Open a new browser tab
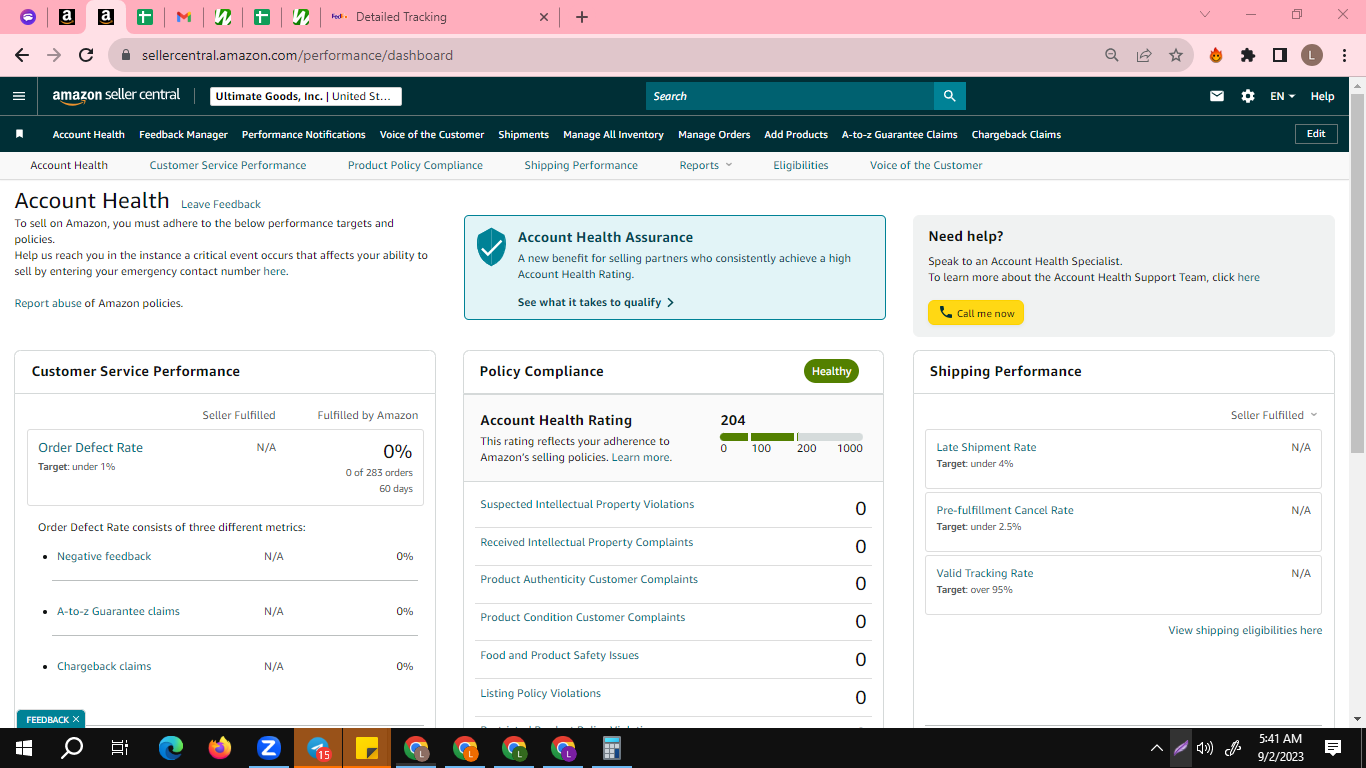1366x768 pixels. click(582, 17)
